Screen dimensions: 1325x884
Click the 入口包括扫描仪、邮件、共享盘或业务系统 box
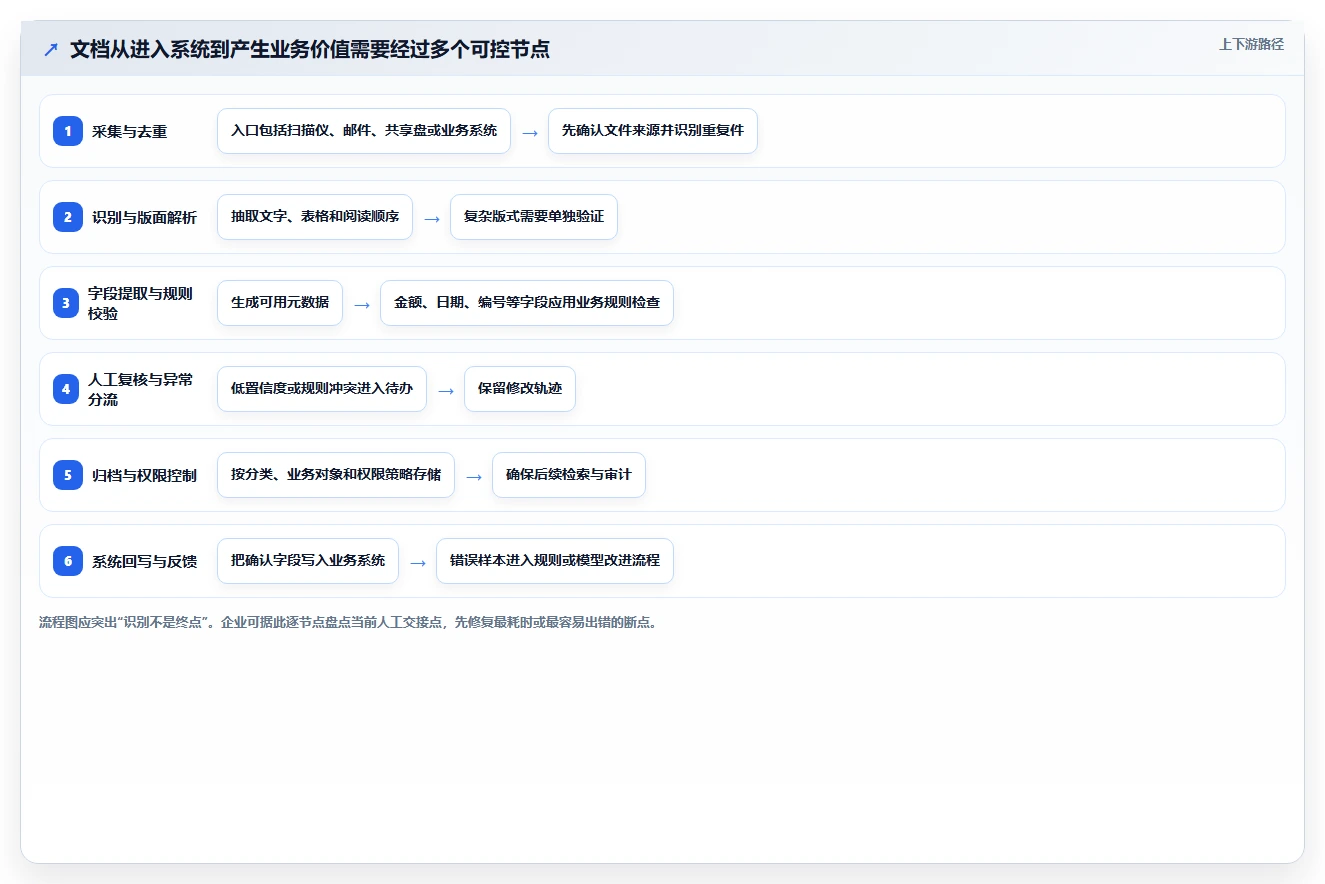tap(364, 131)
